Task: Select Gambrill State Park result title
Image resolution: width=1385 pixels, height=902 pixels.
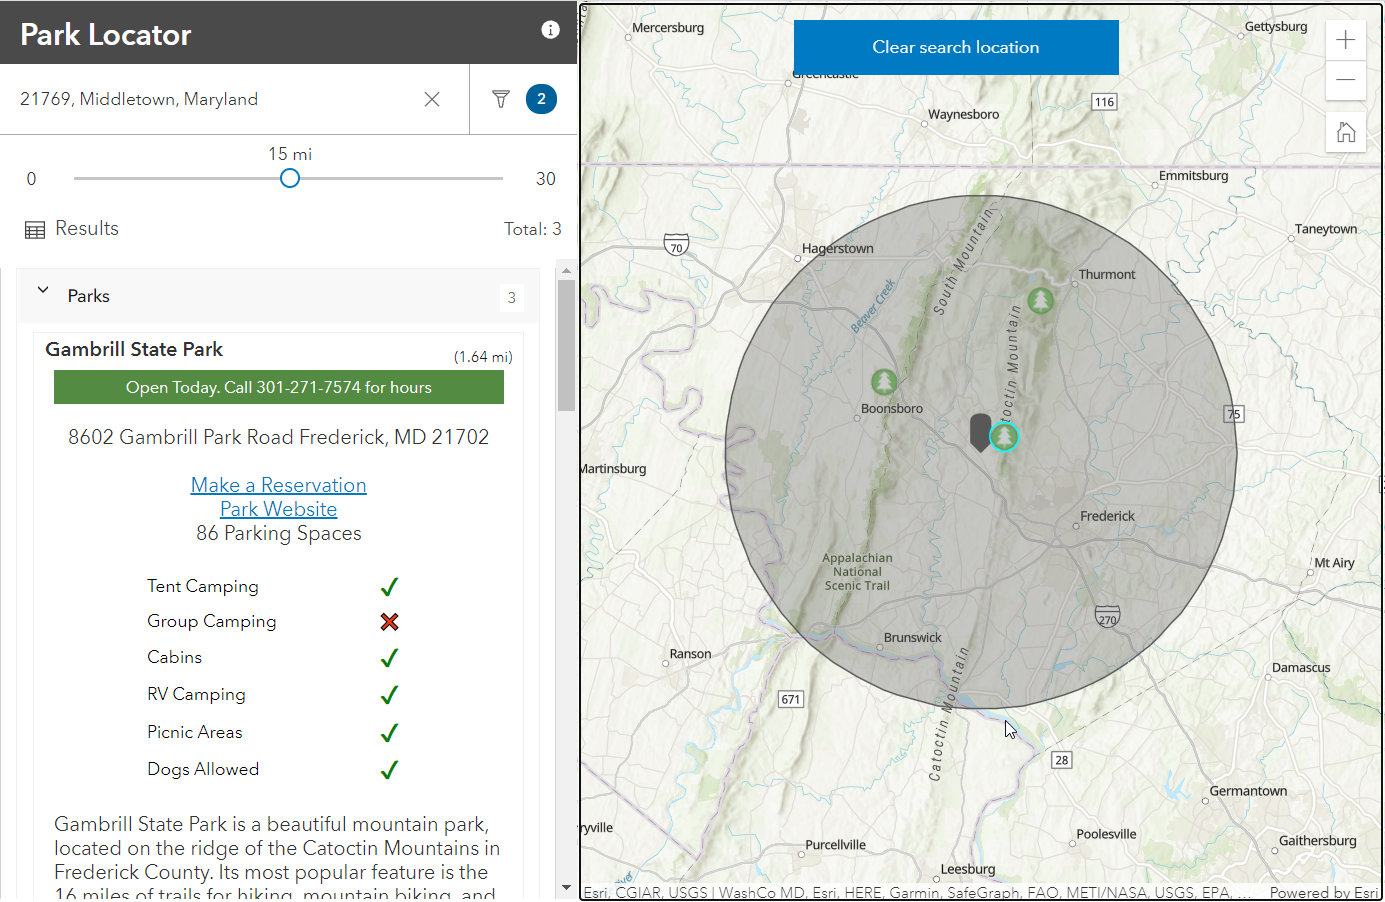Action: (134, 349)
